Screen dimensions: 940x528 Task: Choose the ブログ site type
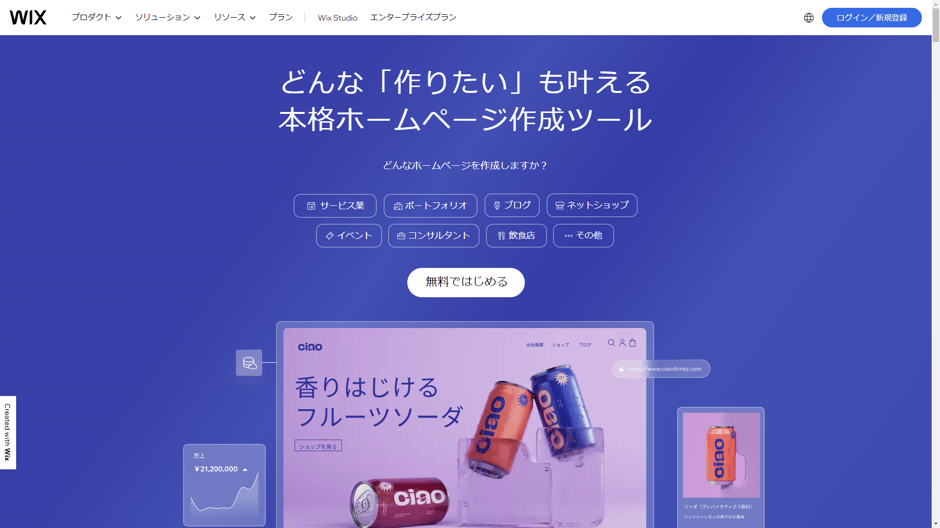tap(512, 205)
